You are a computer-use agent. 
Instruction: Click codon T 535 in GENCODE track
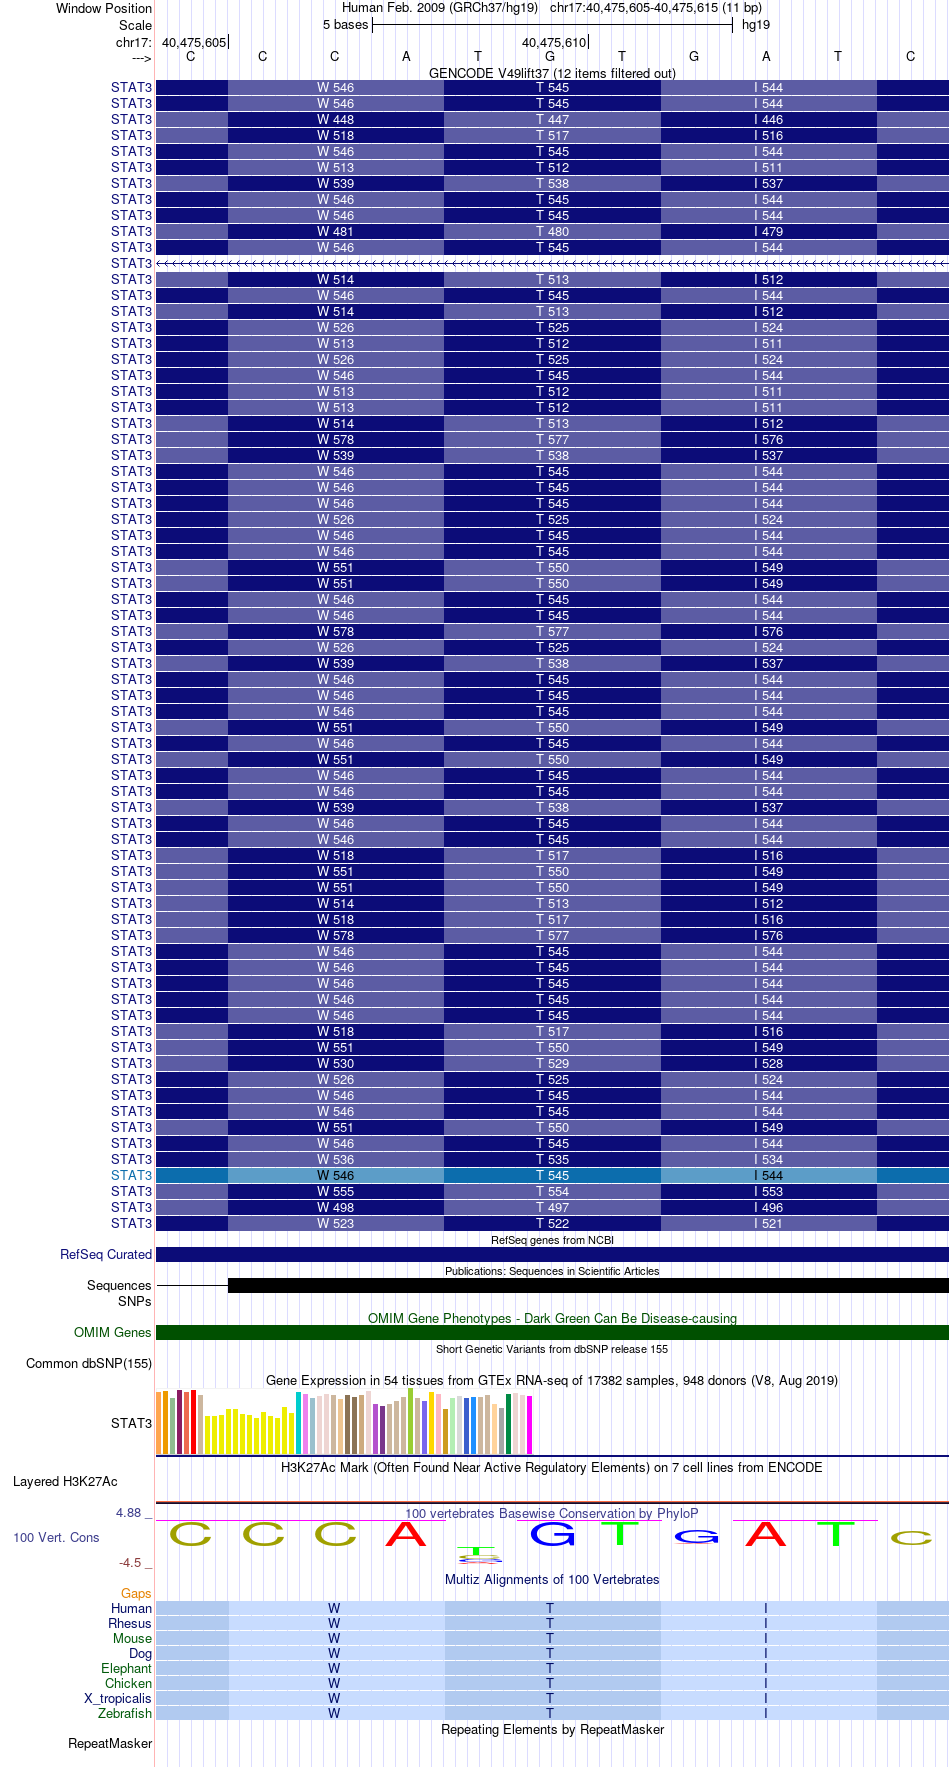pyautogui.click(x=552, y=1159)
